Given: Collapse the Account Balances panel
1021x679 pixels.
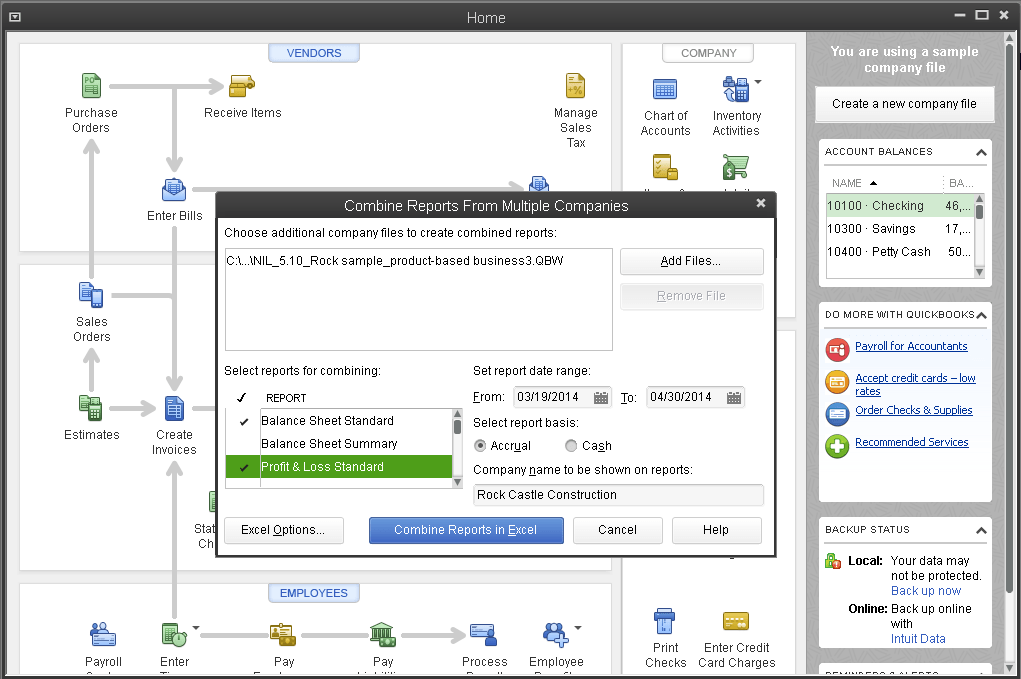Looking at the screenshot, I should [x=981, y=153].
